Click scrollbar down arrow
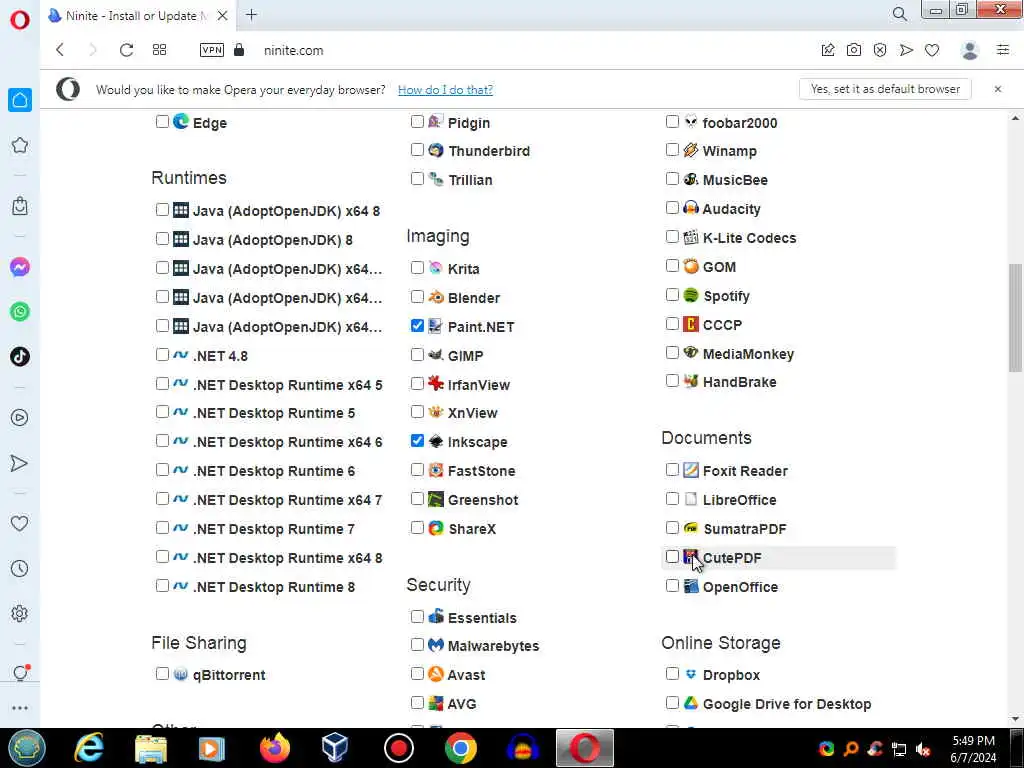The height and width of the screenshot is (768, 1024). point(1015,720)
